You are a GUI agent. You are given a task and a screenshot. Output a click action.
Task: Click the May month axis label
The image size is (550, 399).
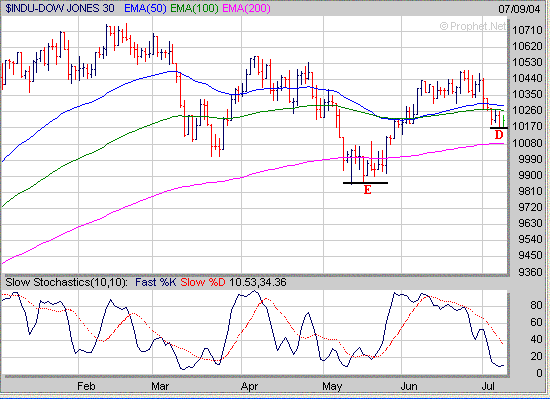pos(332,386)
